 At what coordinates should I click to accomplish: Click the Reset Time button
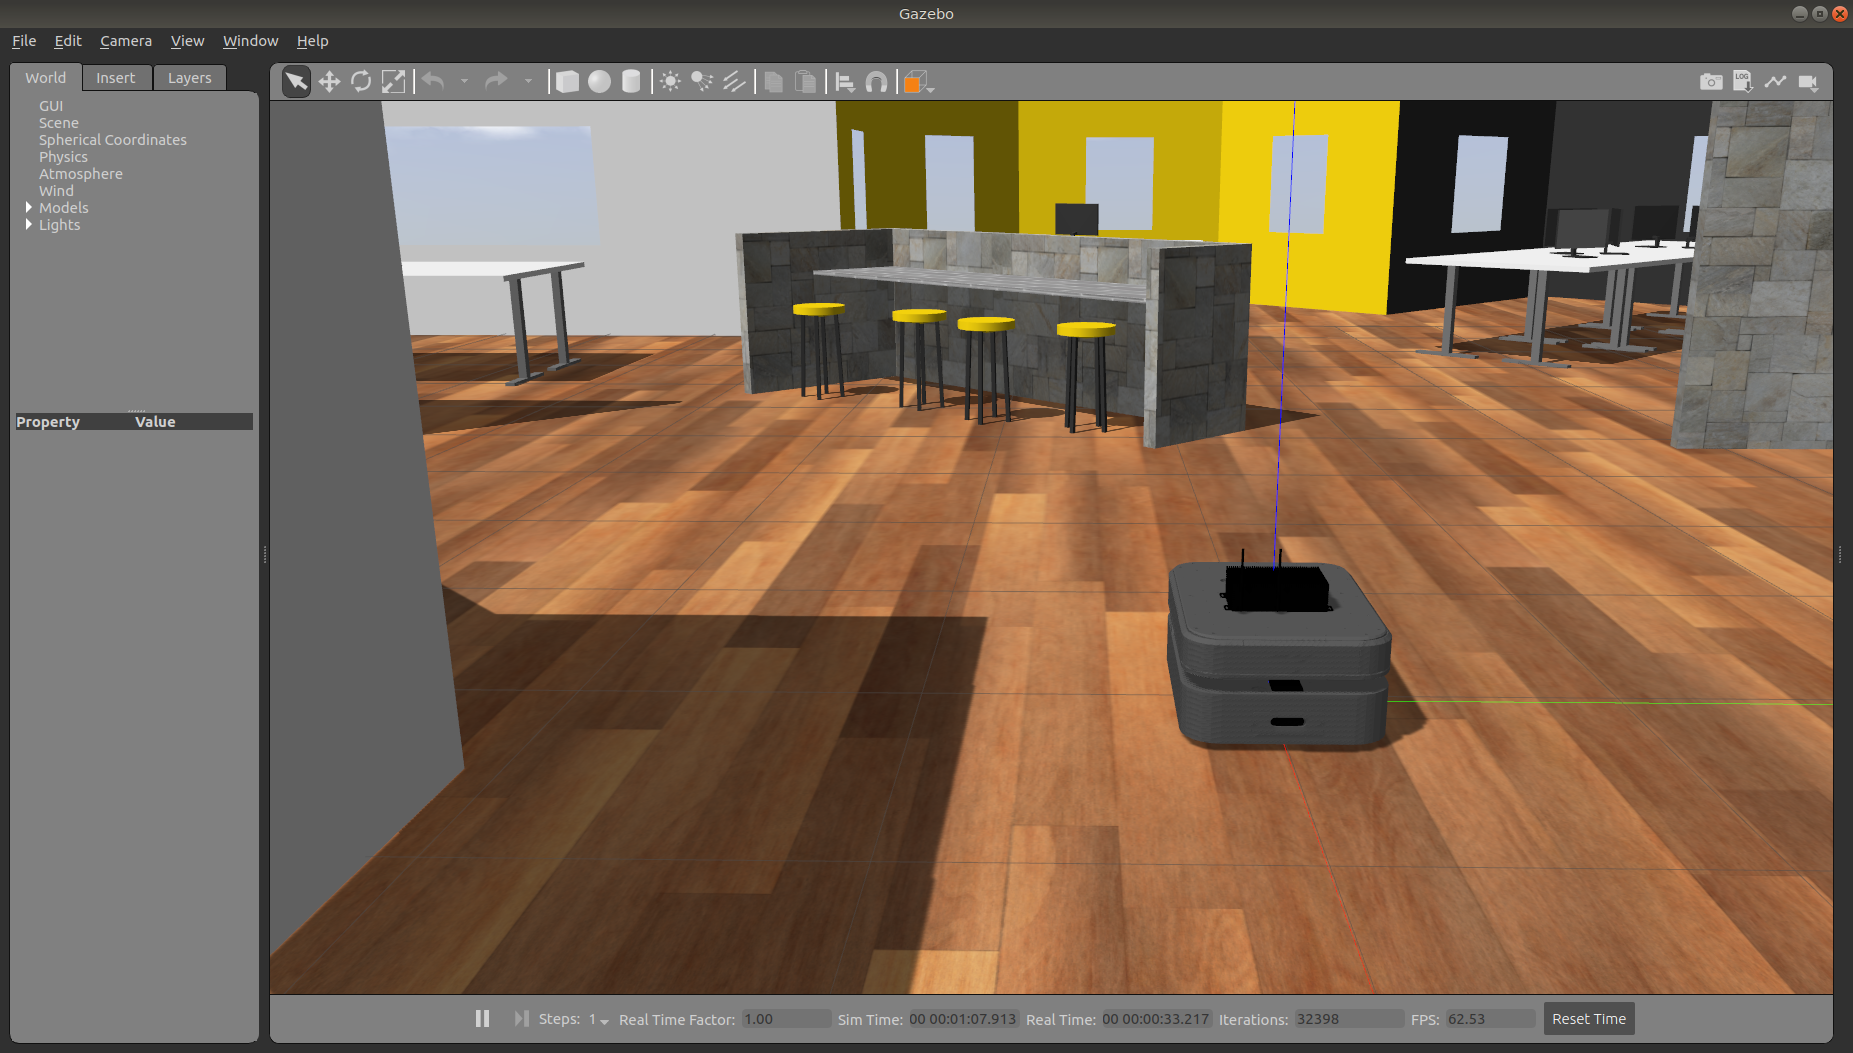tap(1588, 1019)
